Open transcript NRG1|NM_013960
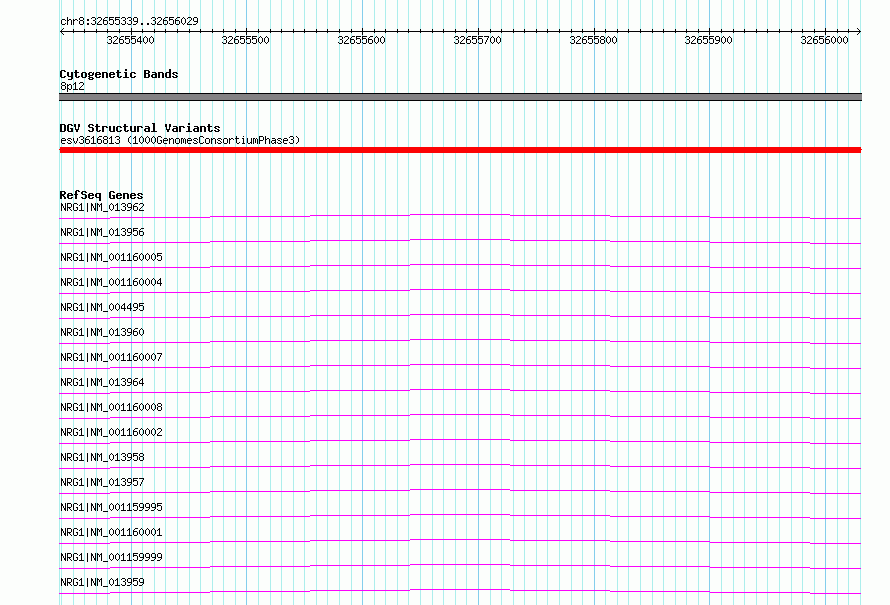This screenshot has width=890, height=605. 102,332
